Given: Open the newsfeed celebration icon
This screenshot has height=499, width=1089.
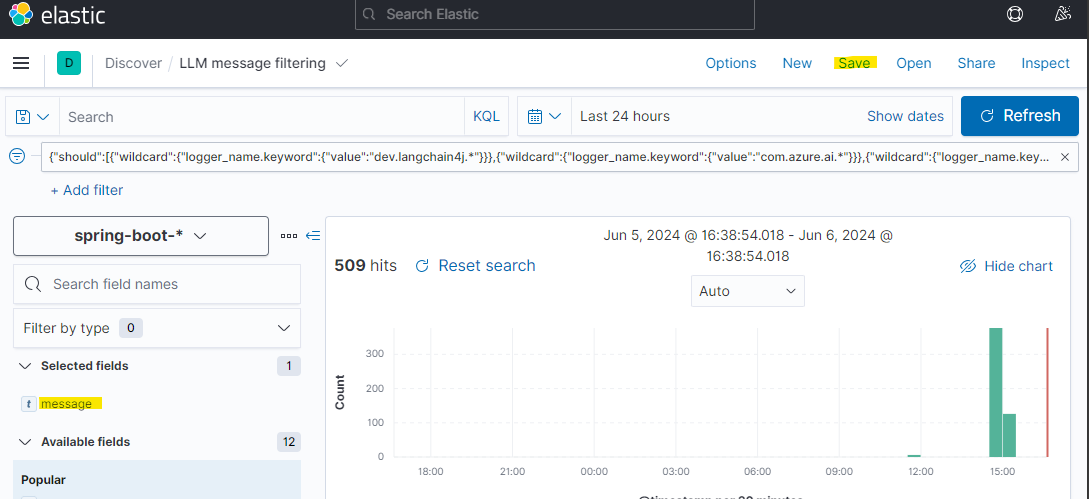Looking at the screenshot, I should pos(1061,14).
